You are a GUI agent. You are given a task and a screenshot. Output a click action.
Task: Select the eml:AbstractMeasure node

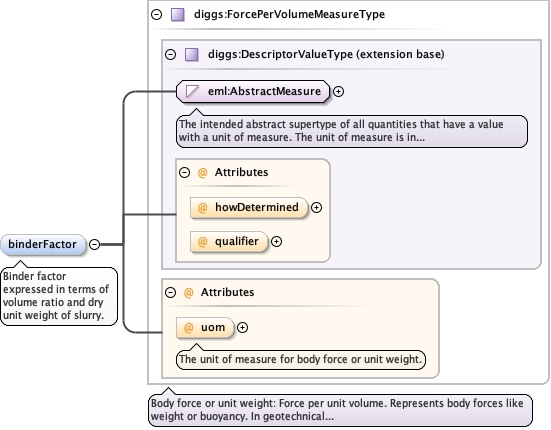[x=253, y=92]
